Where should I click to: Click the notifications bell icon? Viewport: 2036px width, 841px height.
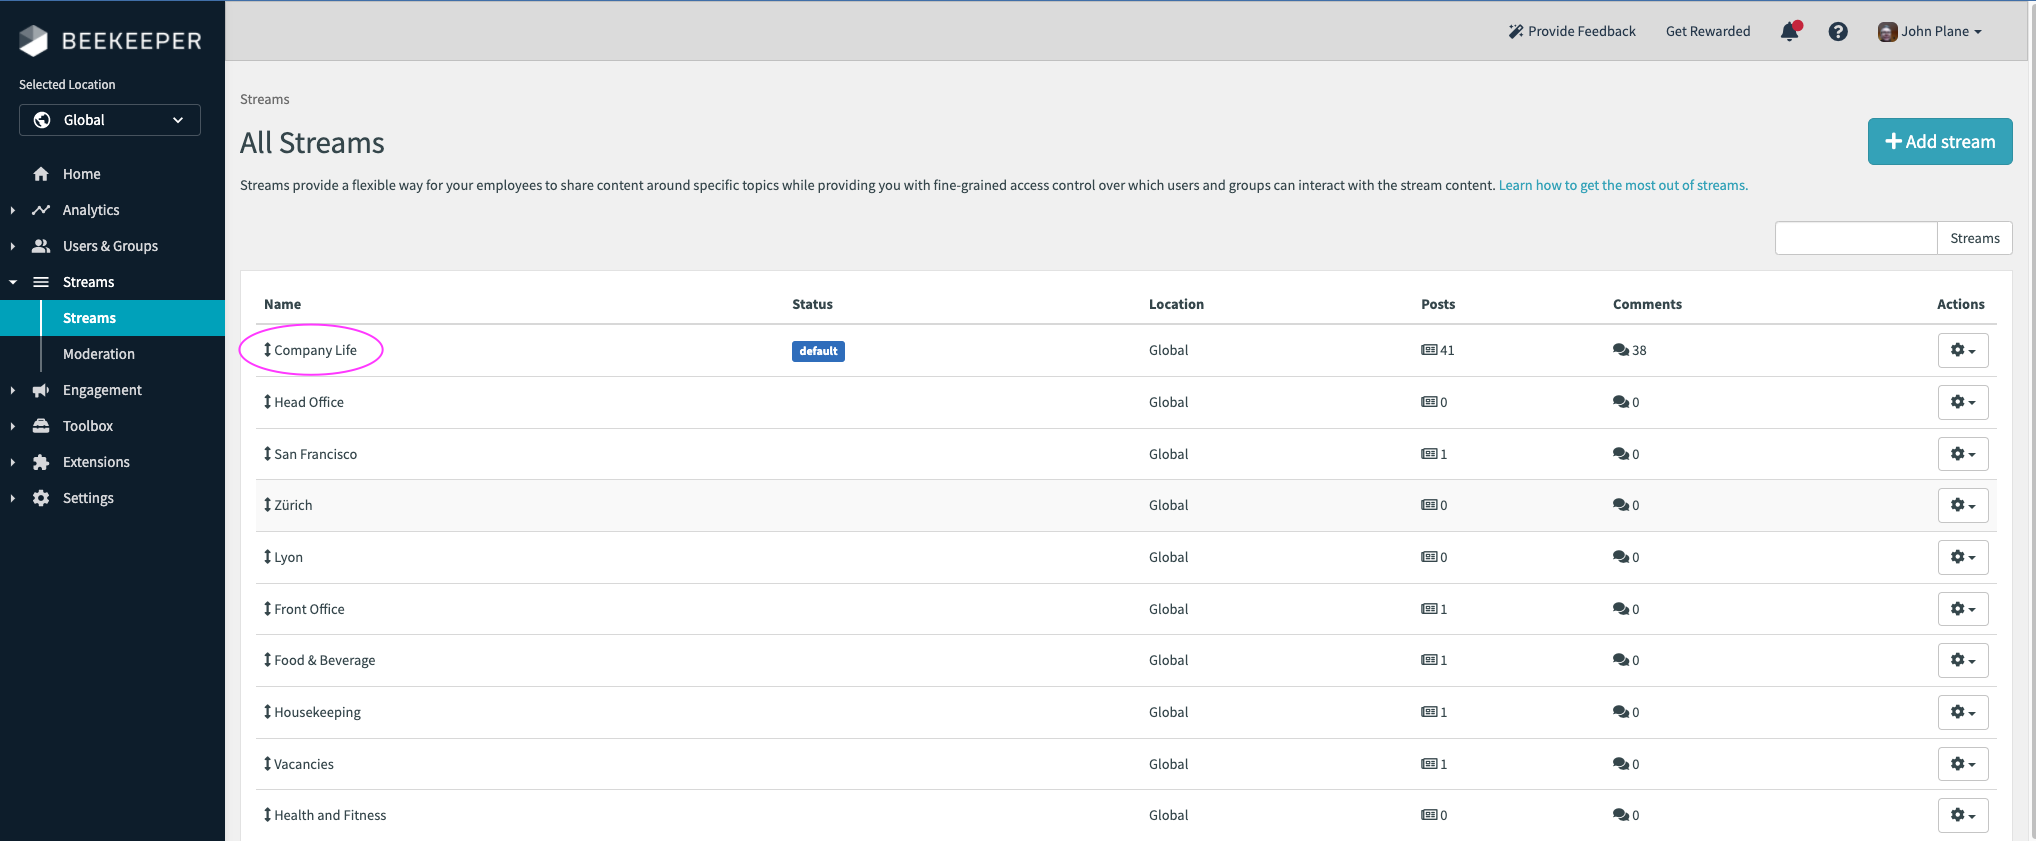point(1789,32)
